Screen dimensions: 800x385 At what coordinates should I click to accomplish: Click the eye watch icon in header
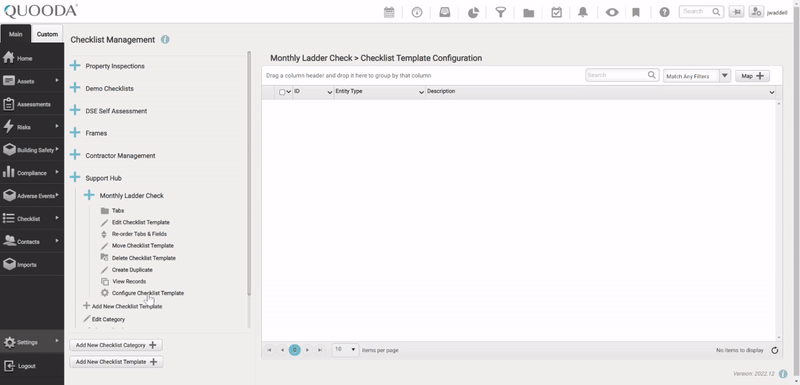[612, 12]
